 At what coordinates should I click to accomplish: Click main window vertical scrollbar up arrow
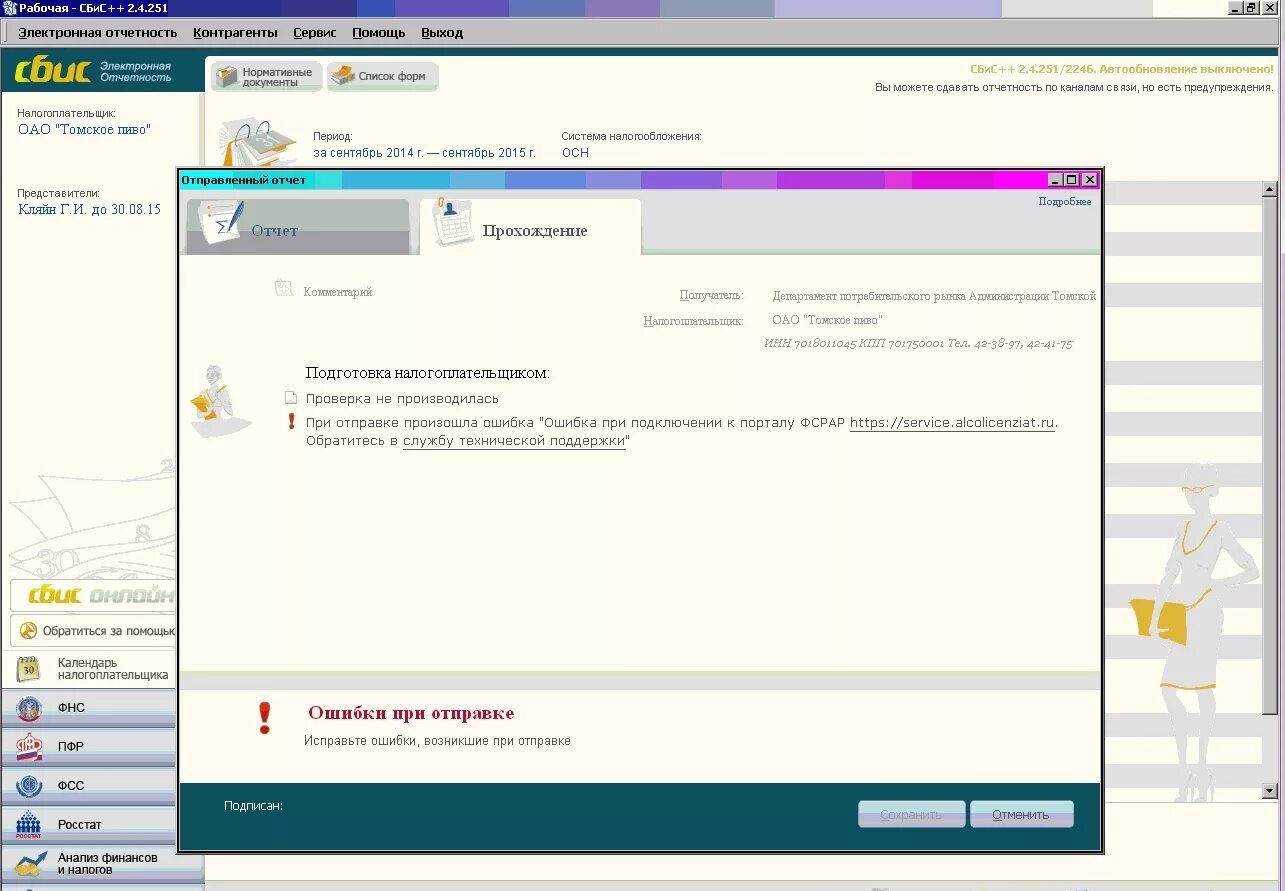tap(1270, 189)
